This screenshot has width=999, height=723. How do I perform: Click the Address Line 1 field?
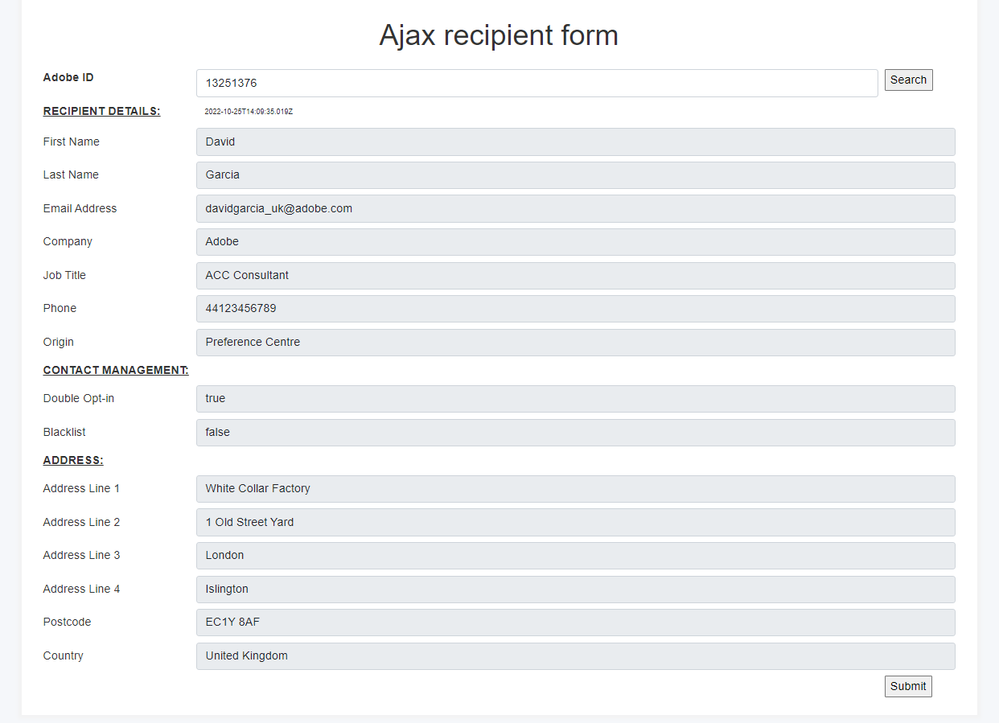(x=575, y=489)
